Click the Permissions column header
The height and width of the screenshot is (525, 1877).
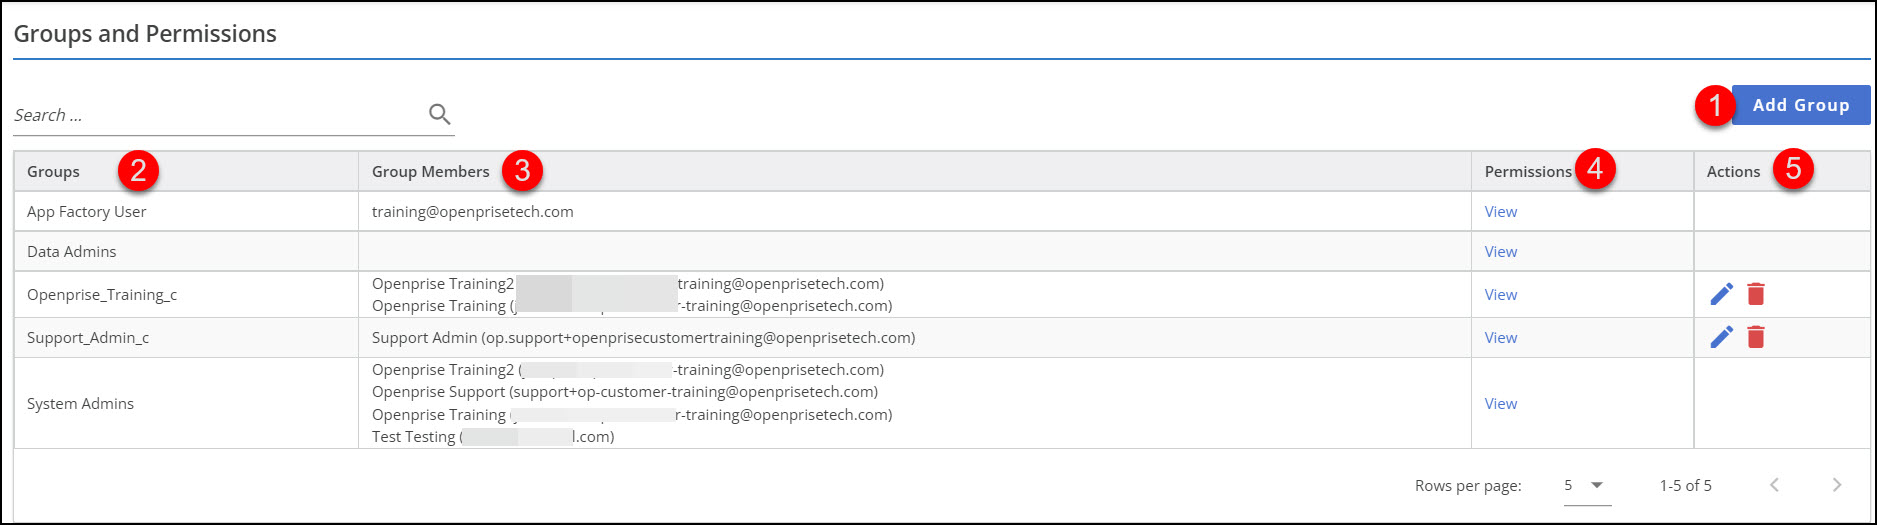coord(1527,172)
